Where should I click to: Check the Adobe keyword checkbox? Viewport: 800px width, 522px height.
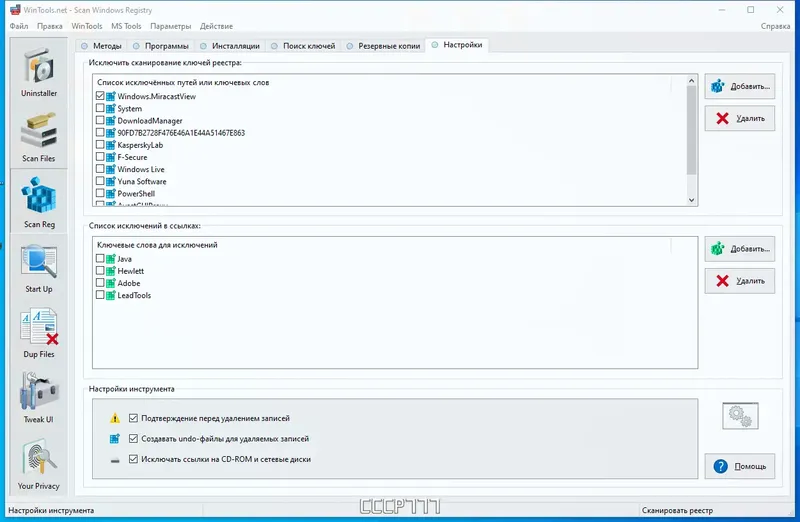(100, 283)
